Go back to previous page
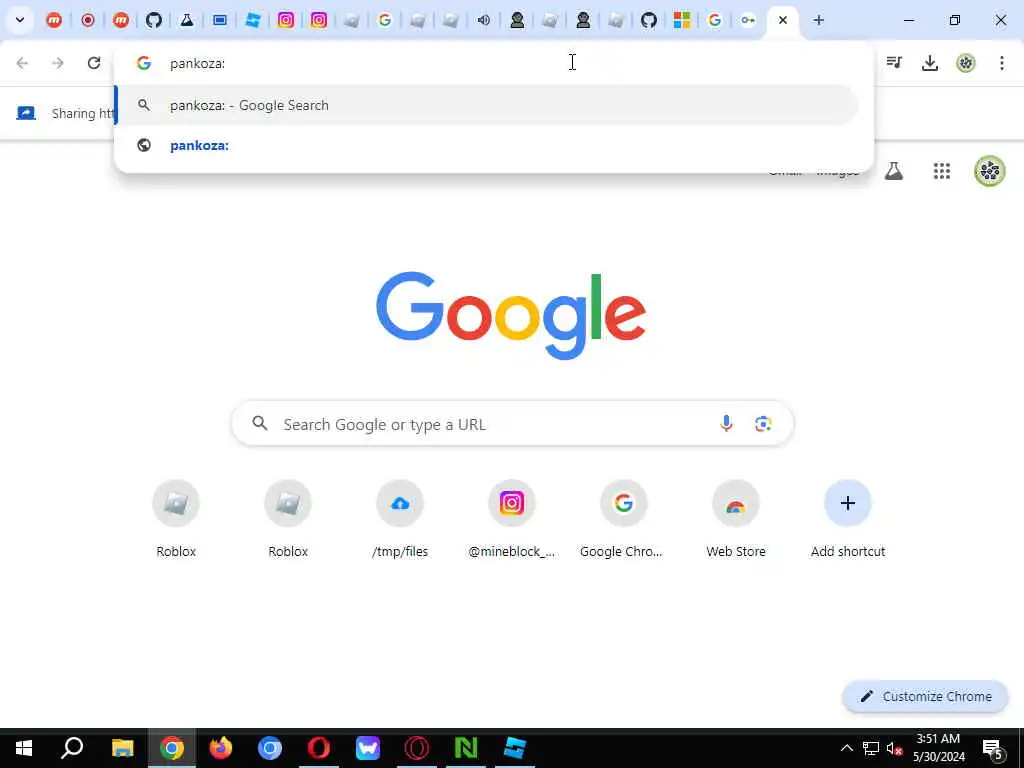Image resolution: width=1024 pixels, height=768 pixels. pos(22,63)
